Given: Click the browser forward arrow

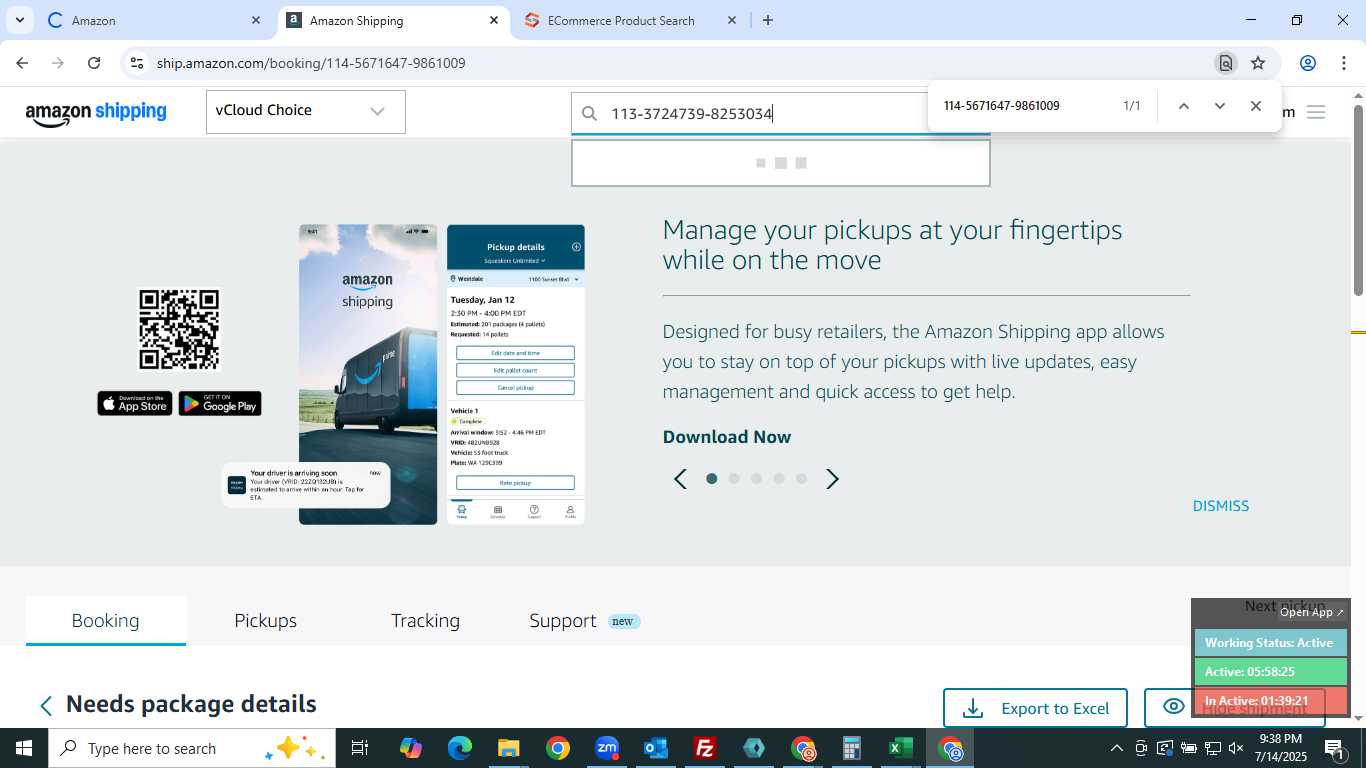Looking at the screenshot, I should [x=58, y=63].
